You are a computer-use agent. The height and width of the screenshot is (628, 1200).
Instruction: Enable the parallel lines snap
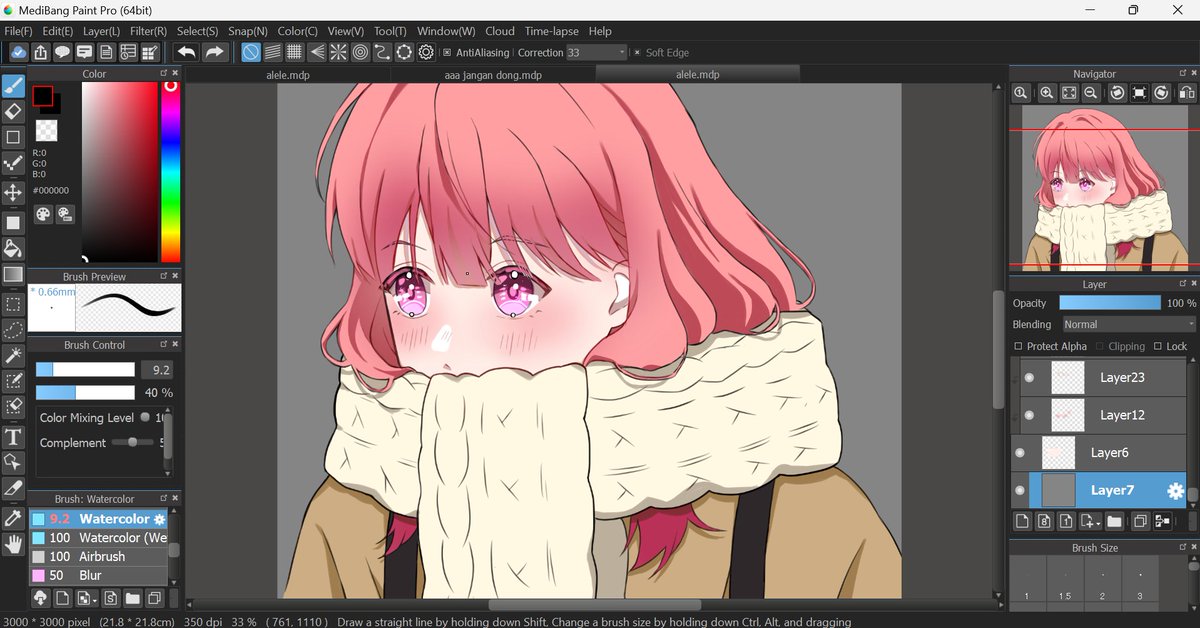(x=273, y=52)
